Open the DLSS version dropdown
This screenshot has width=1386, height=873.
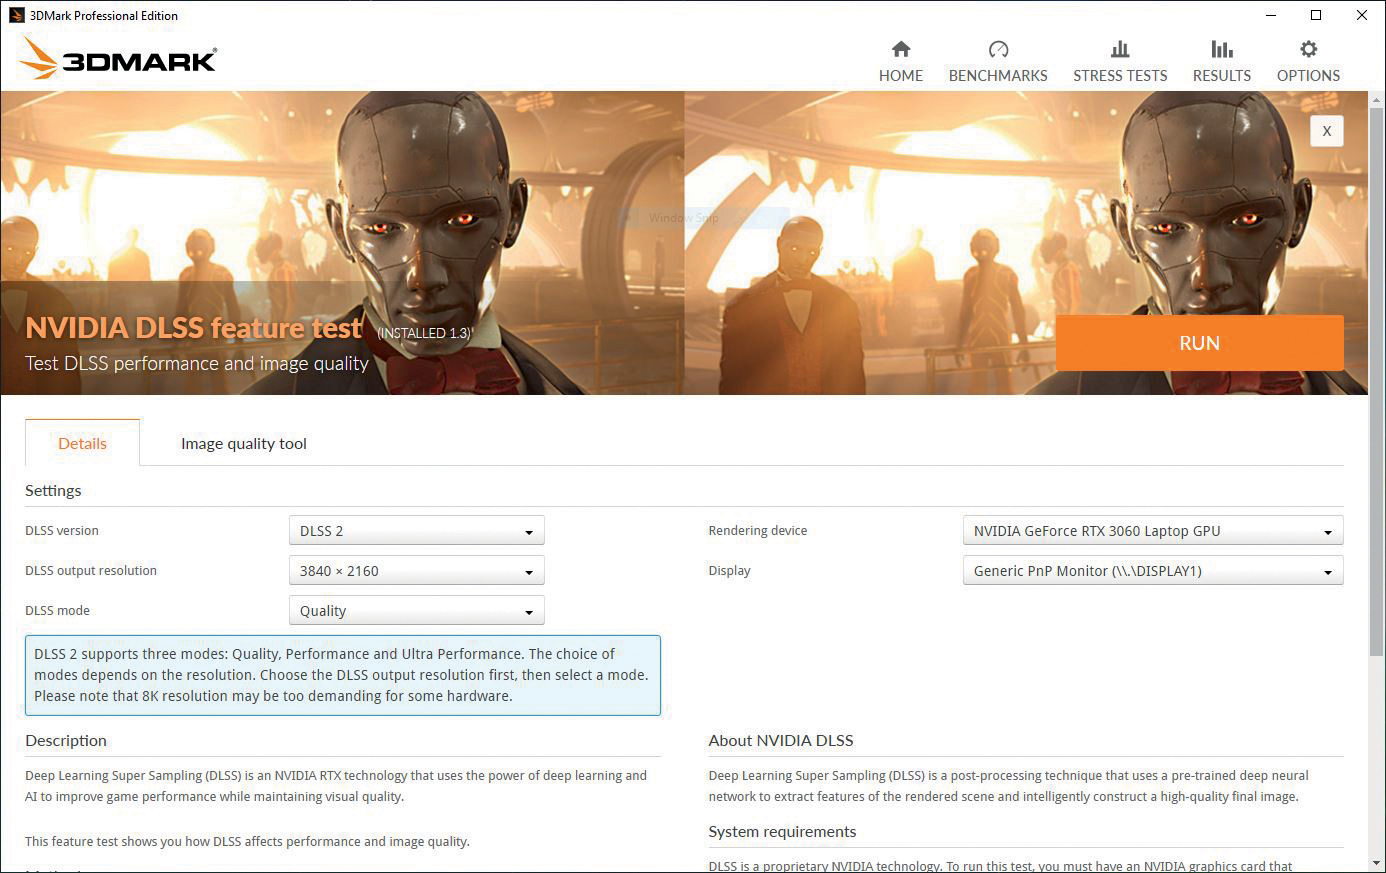[x=416, y=531]
